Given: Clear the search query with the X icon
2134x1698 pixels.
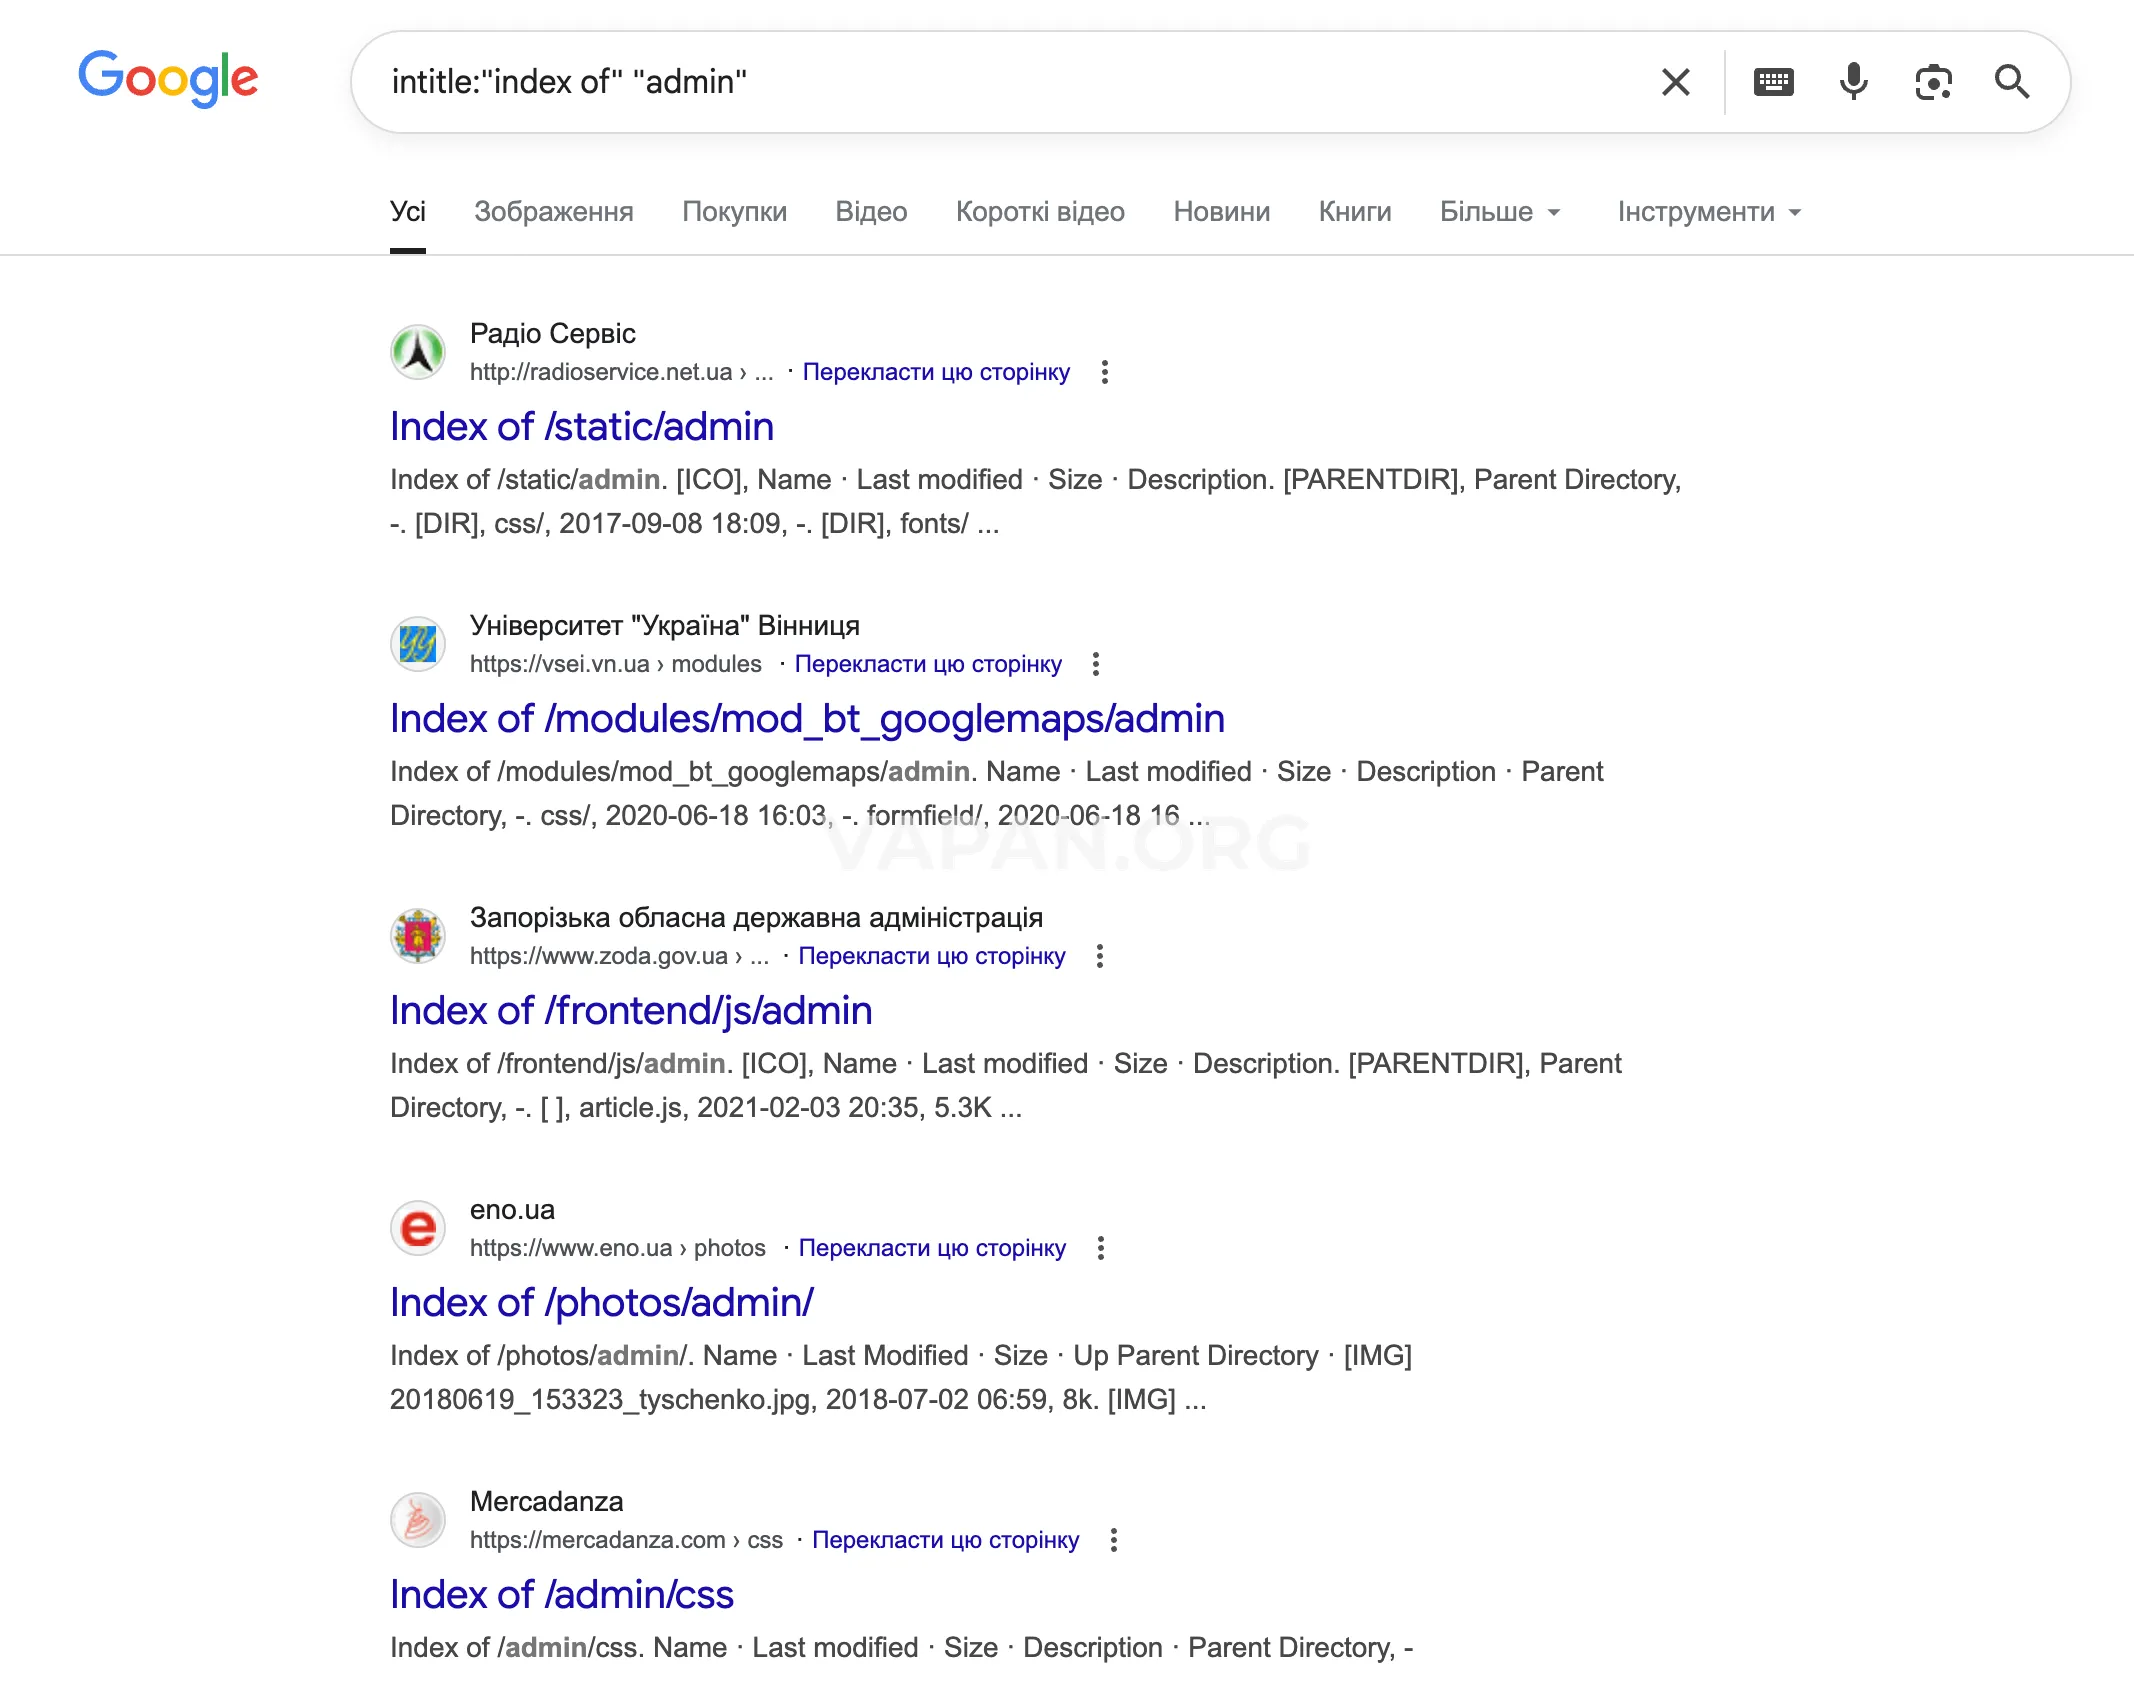Looking at the screenshot, I should coord(1676,82).
